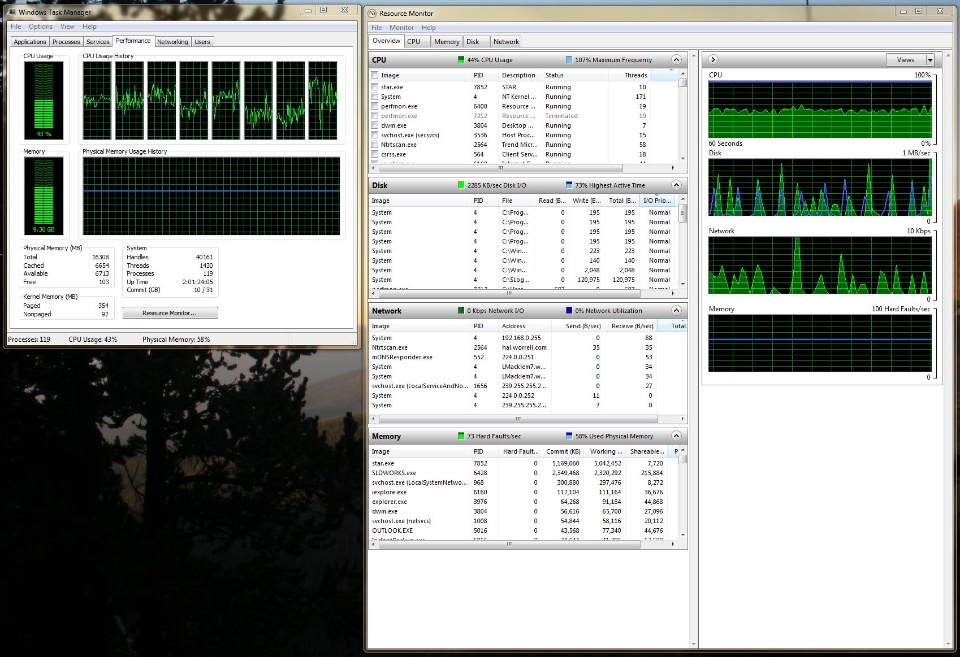Click the Resource Monitor... button in Task Manager
This screenshot has height=657, width=960.
coord(170,313)
